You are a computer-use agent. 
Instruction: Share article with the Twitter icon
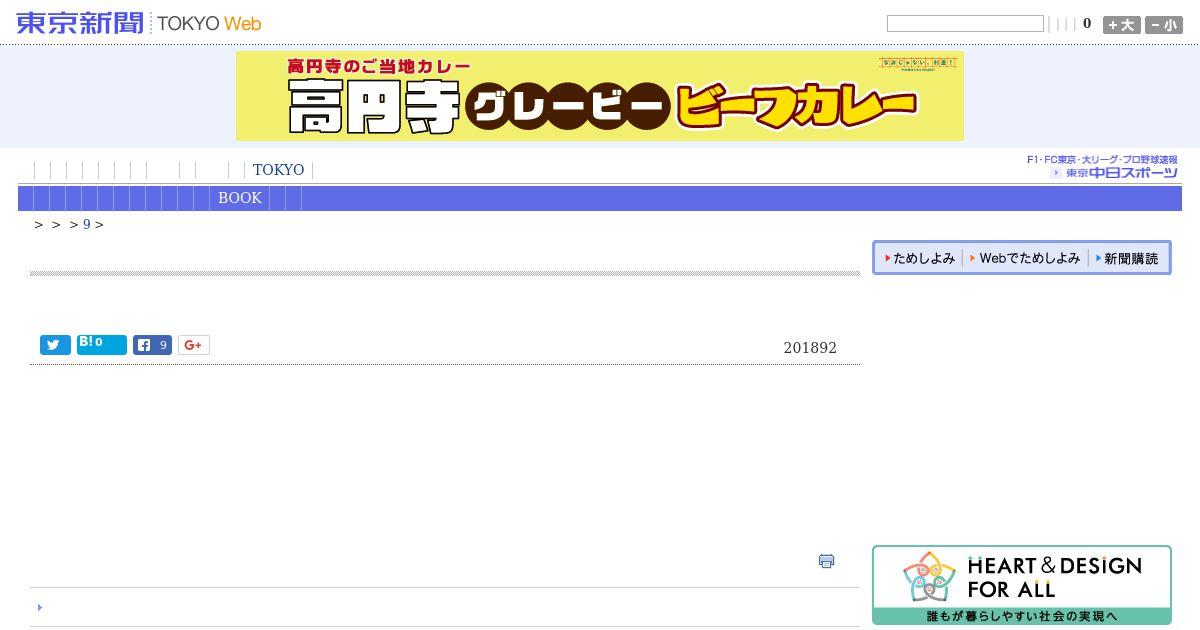[x=55, y=345]
